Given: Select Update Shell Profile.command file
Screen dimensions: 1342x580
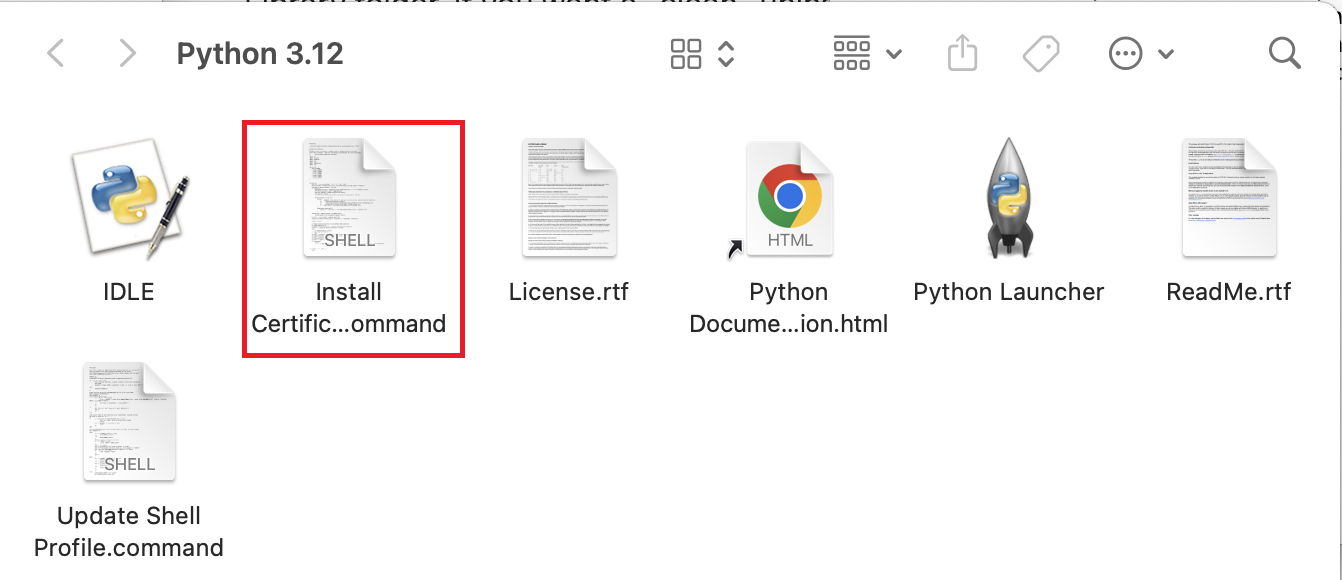Looking at the screenshot, I should coord(129,423).
